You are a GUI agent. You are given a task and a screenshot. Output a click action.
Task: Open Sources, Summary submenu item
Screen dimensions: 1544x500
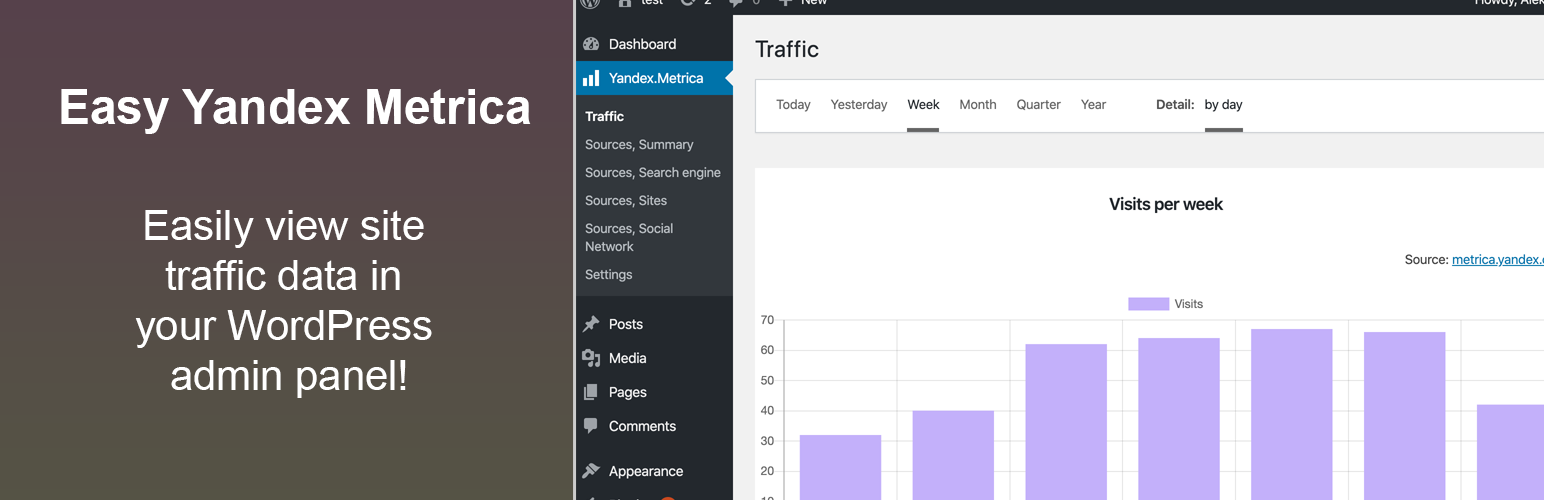point(639,145)
